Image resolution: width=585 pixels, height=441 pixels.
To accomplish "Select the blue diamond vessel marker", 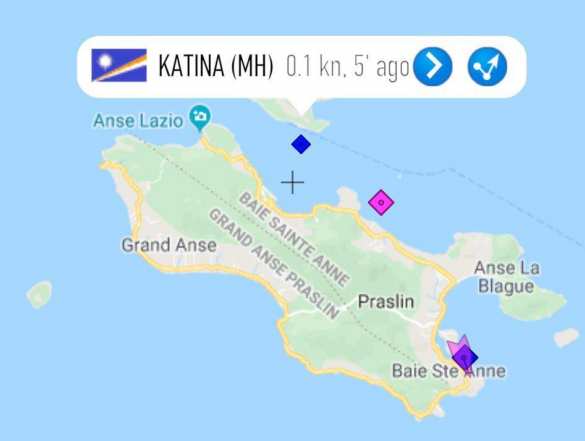I will pos(301,144).
